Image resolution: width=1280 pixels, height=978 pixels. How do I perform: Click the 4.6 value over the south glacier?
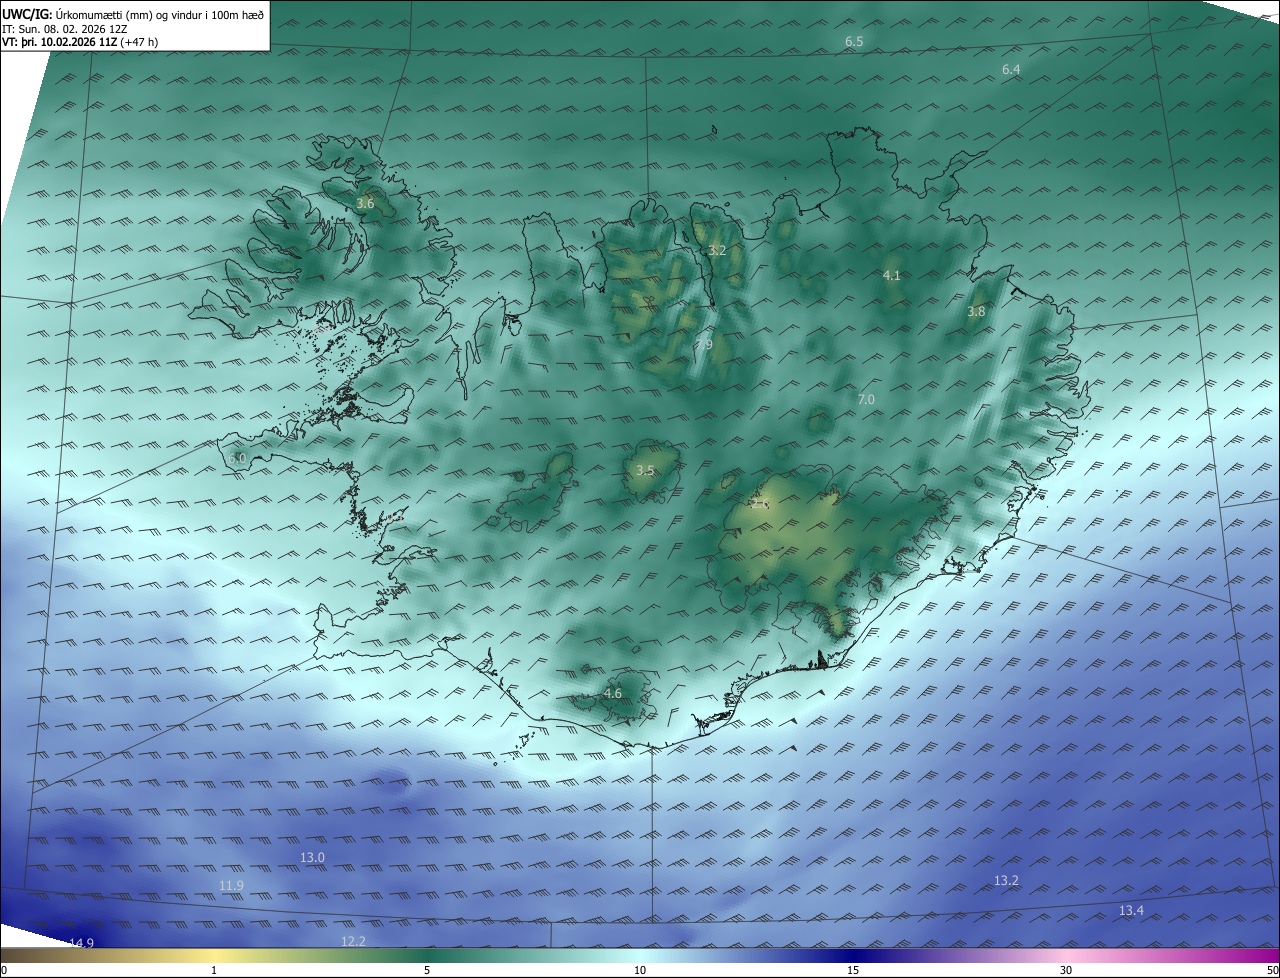[x=613, y=694]
